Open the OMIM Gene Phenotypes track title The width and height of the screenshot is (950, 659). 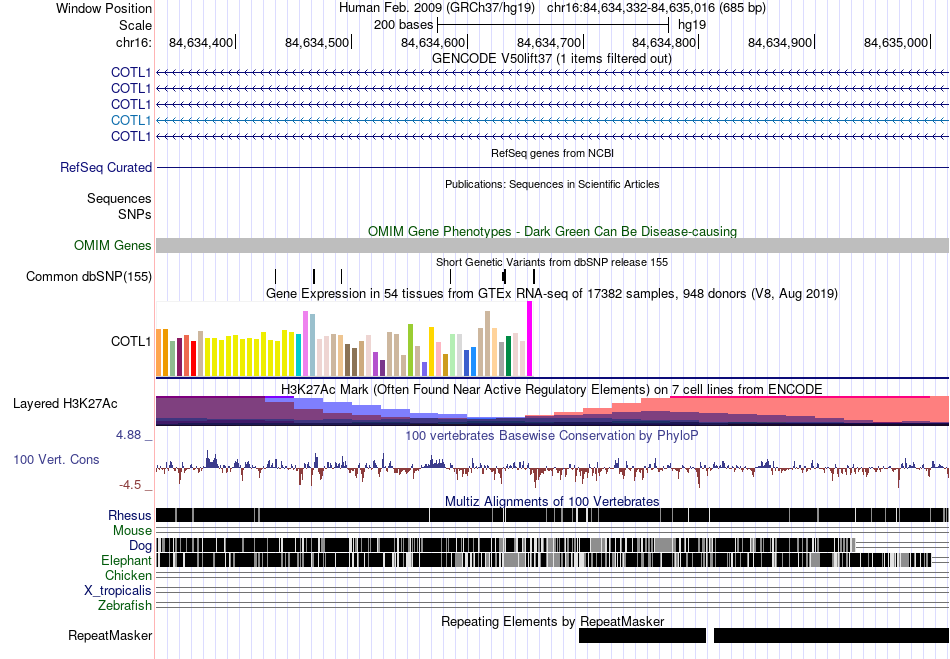pos(552,231)
